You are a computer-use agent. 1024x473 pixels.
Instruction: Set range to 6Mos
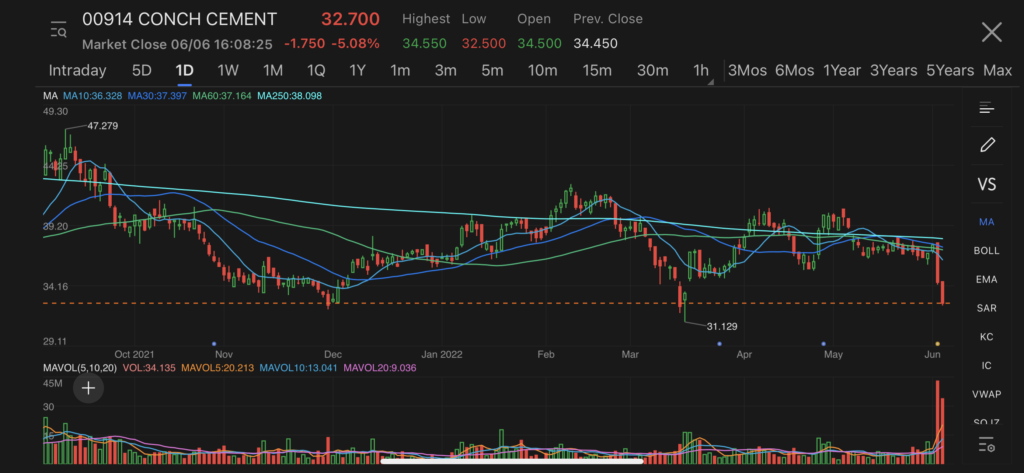(x=794, y=71)
